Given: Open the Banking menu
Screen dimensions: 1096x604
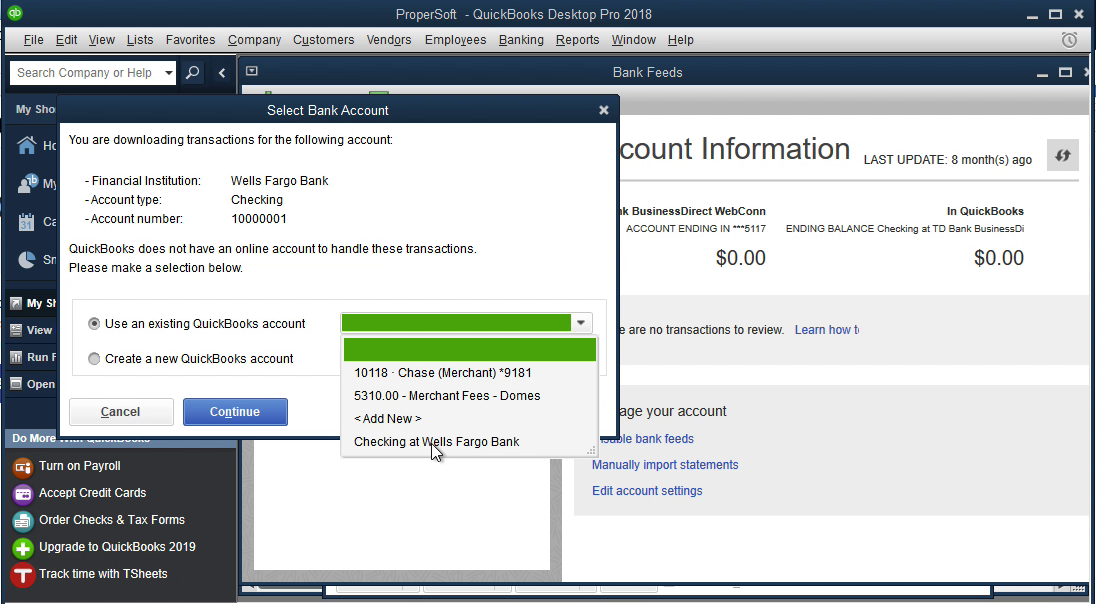Looking at the screenshot, I should click(x=521, y=40).
